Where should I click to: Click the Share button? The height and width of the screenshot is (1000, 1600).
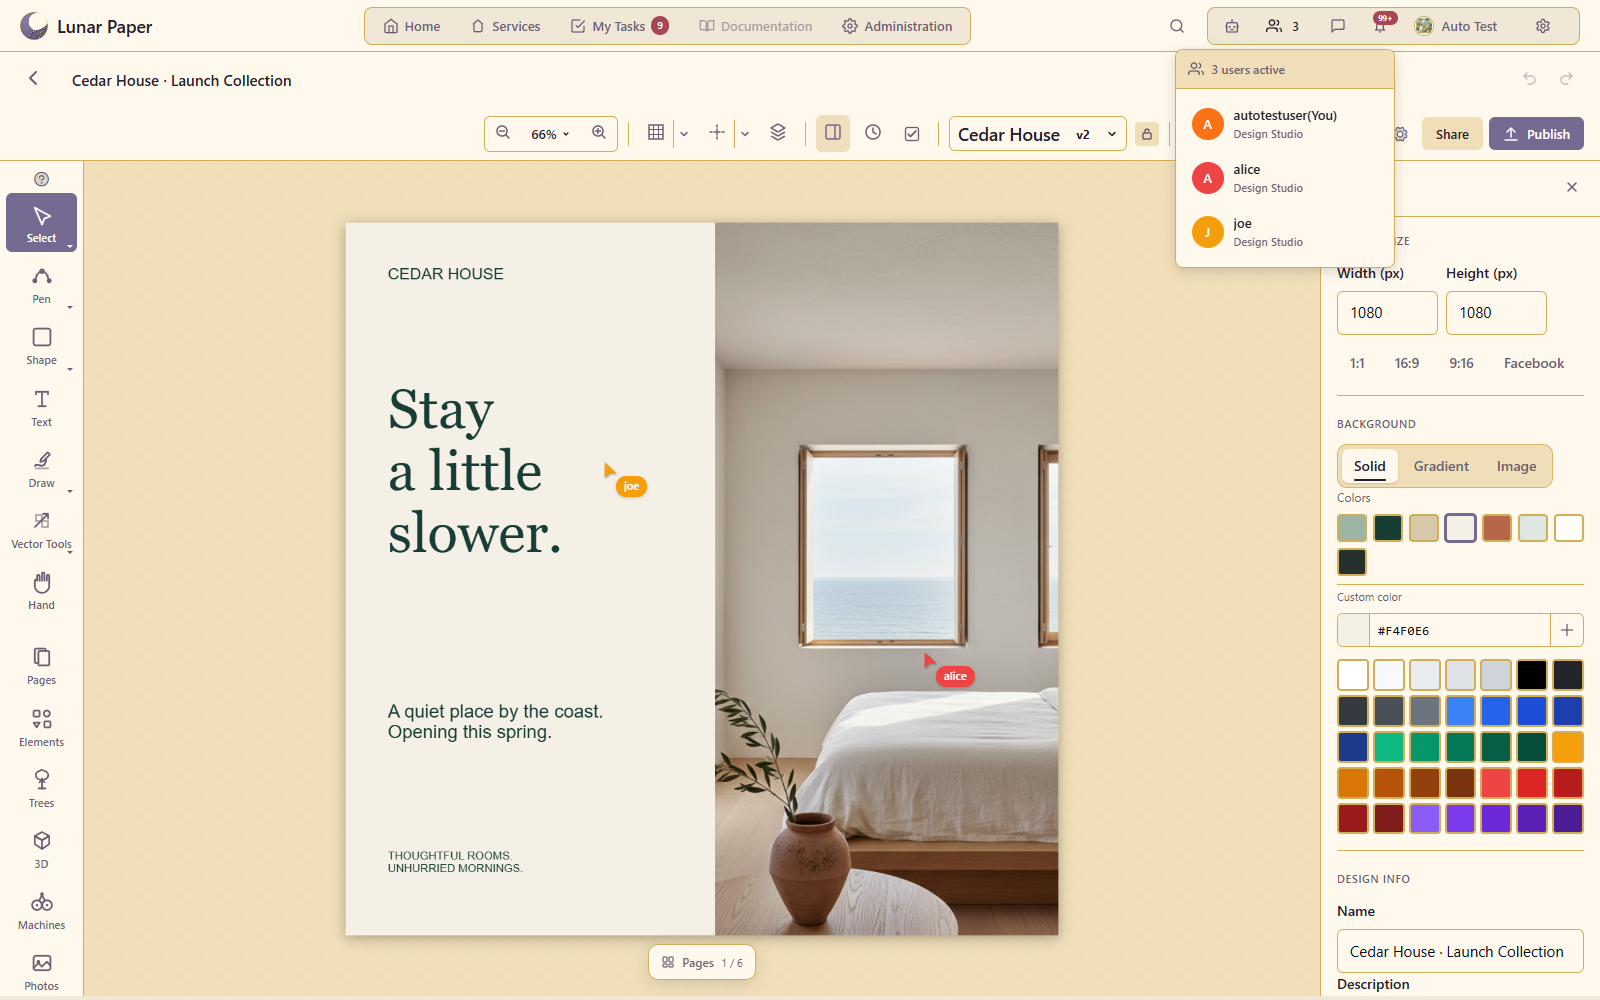click(1452, 134)
